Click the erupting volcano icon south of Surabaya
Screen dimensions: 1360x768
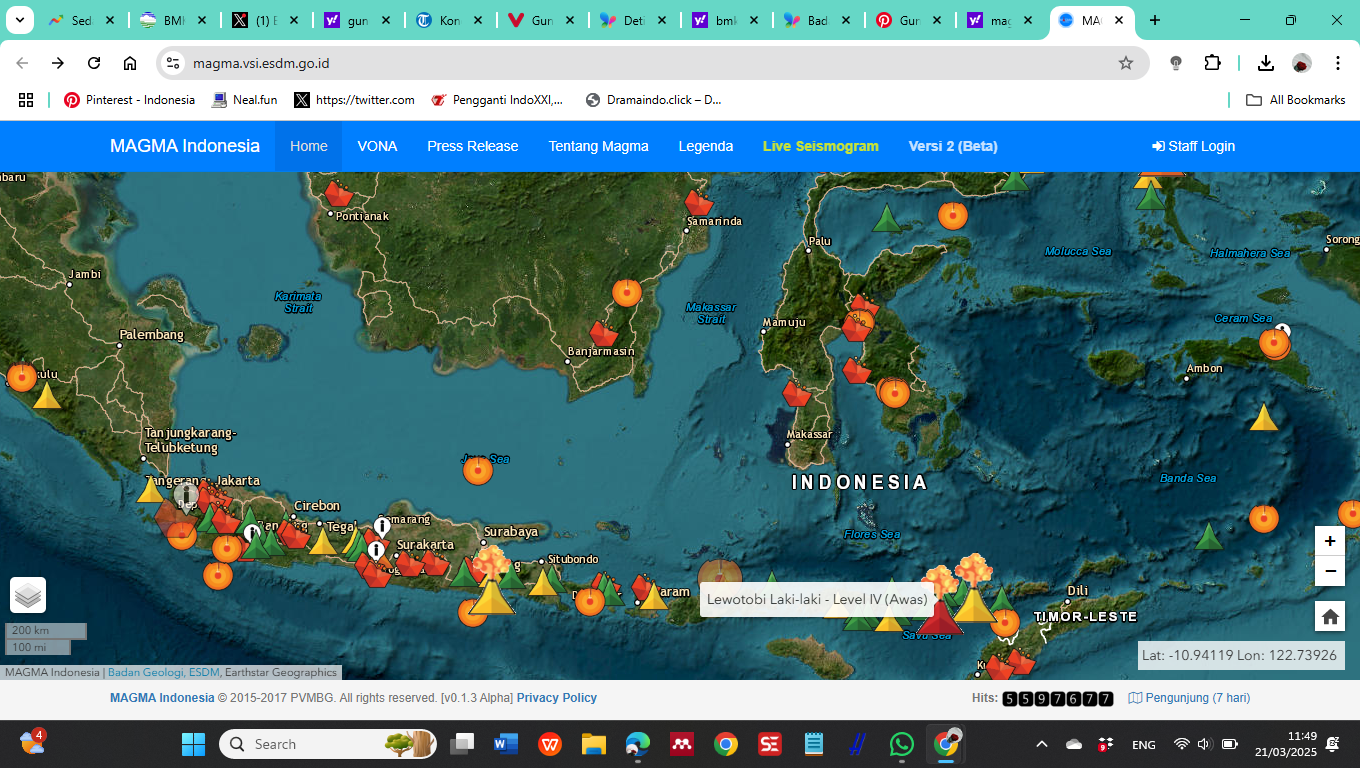pyautogui.click(x=491, y=582)
